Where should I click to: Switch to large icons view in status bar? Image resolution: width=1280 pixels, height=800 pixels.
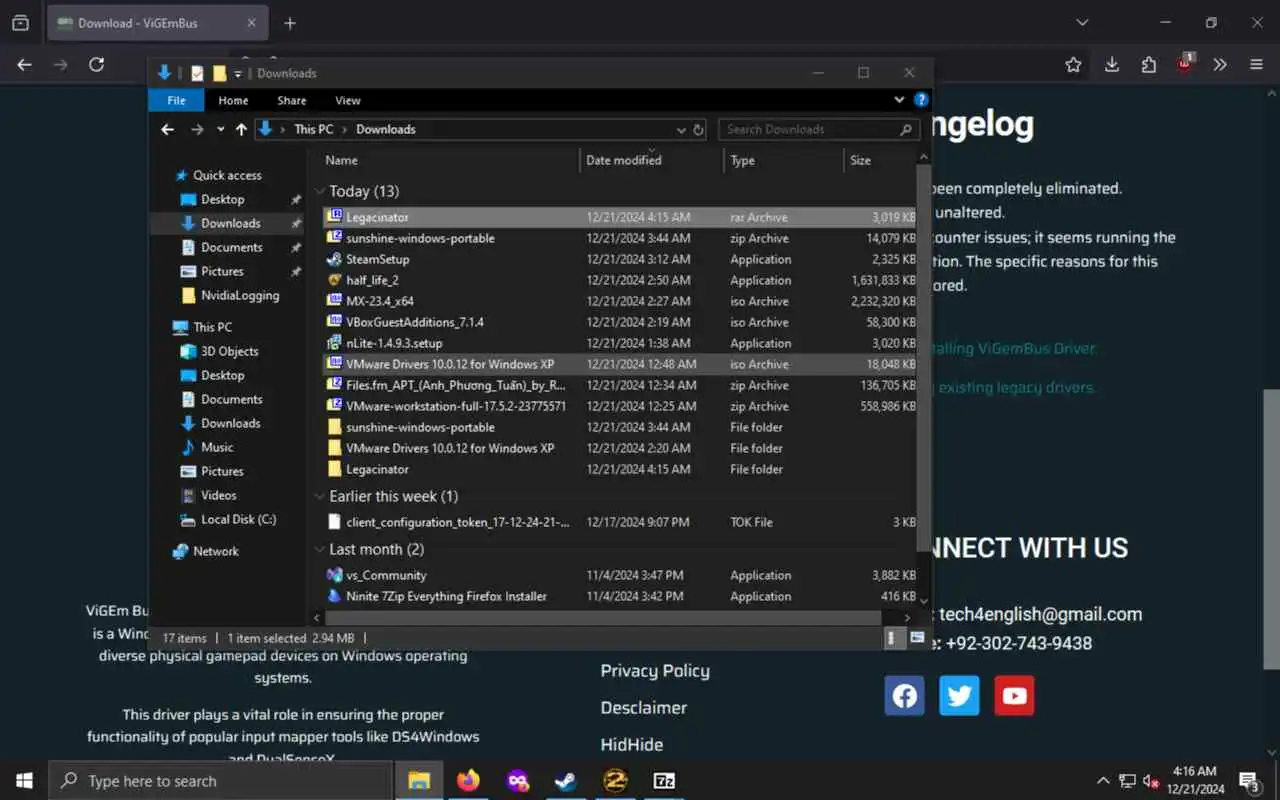(x=917, y=637)
